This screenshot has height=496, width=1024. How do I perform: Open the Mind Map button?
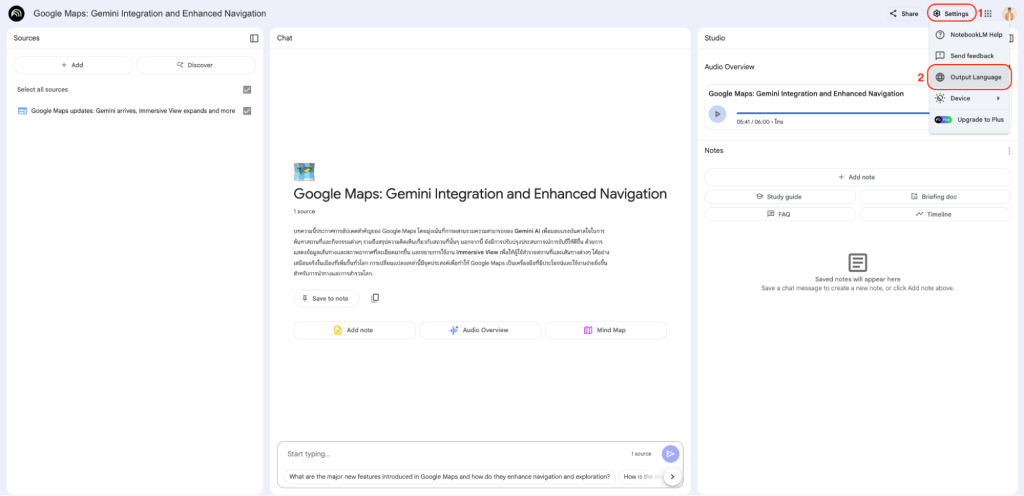[x=605, y=330]
